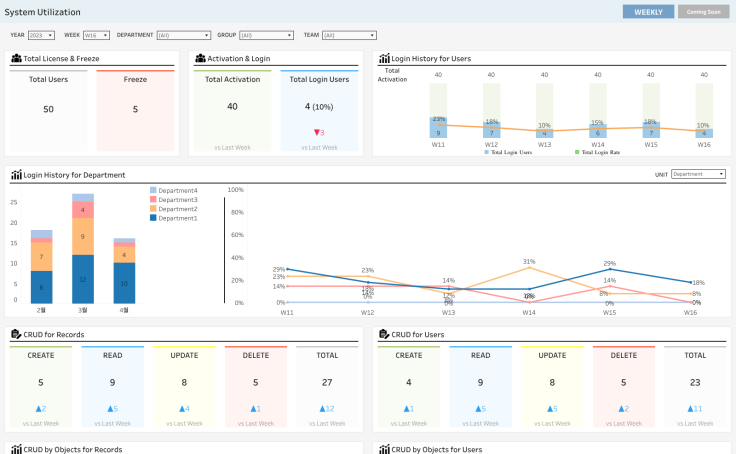Viewport: 736px width, 454px height.
Task: Open the GROUP filter dropdown
Action: click(266, 35)
